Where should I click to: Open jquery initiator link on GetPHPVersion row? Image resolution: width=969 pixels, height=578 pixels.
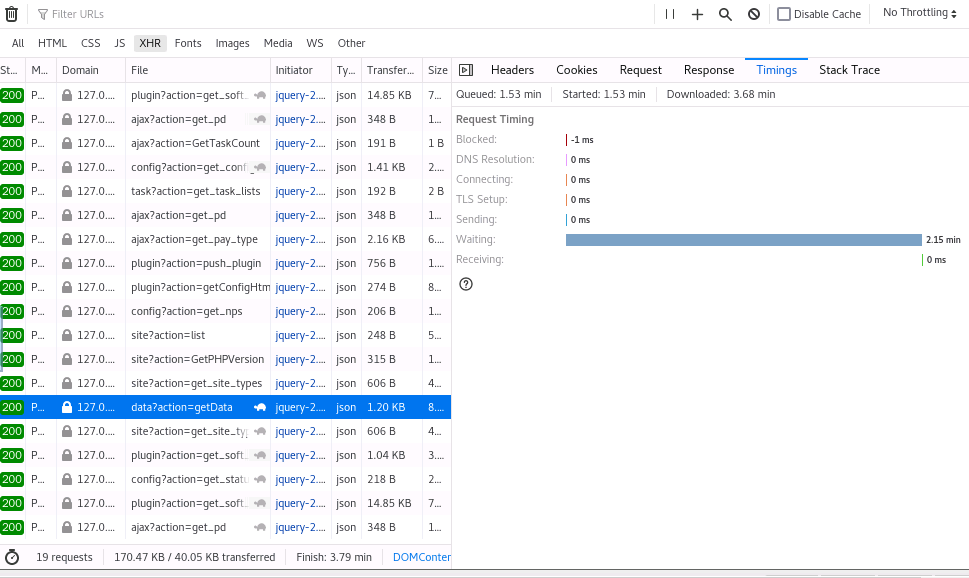(300, 359)
